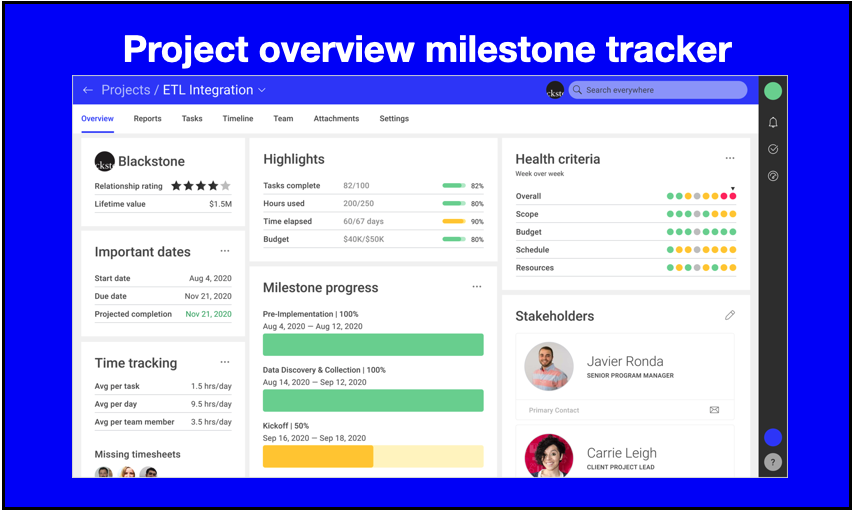Open Important dates more options menu
Image resolution: width=854 pixels, height=511 pixels.
[x=225, y=251]
